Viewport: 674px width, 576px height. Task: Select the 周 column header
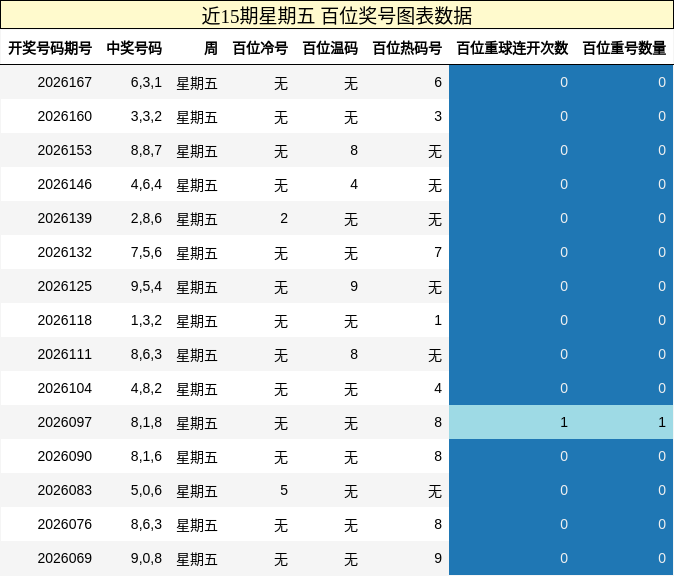[x=211, y=48]
